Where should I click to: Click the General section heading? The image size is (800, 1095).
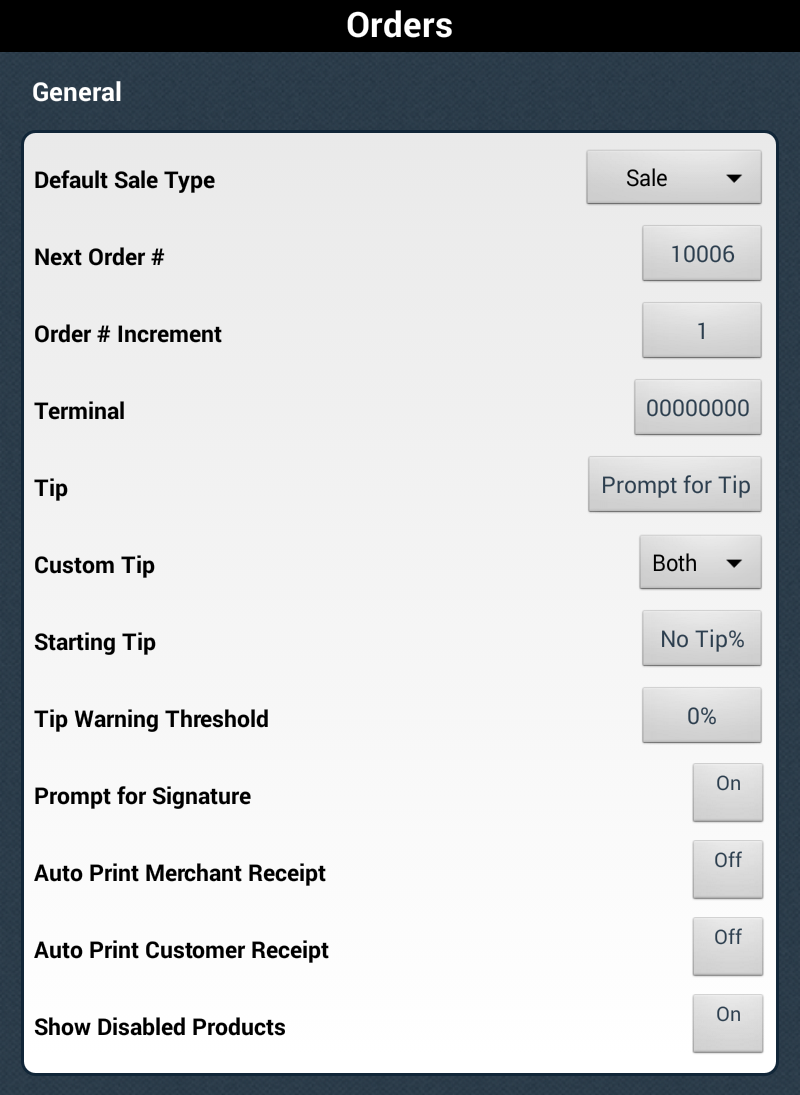77,92
